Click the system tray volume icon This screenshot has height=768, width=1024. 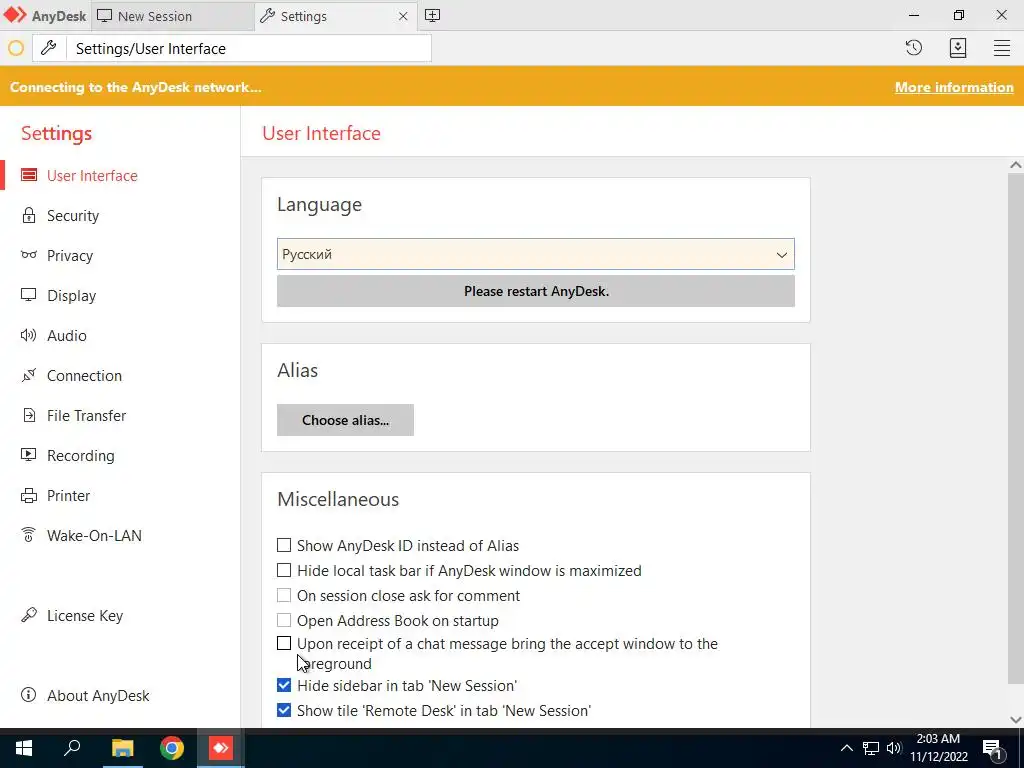point(894,748)
